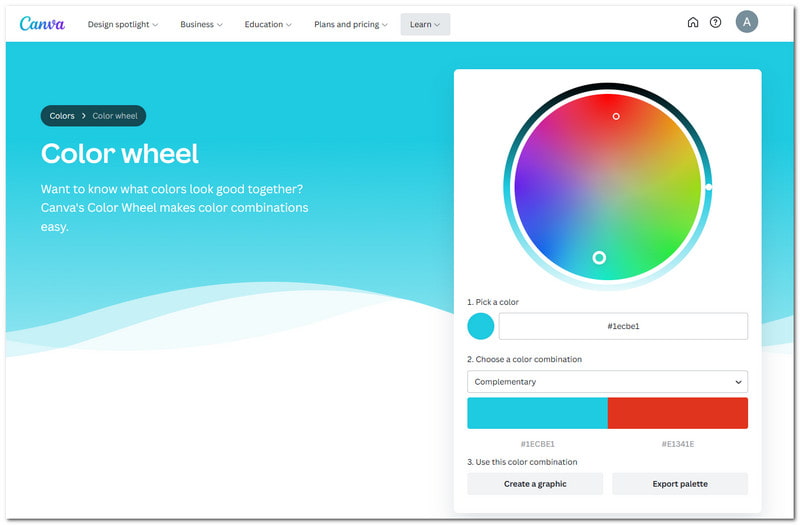Screen dimensions: 800x525
Task: Click the Color wheel heading
Action: 120,154
